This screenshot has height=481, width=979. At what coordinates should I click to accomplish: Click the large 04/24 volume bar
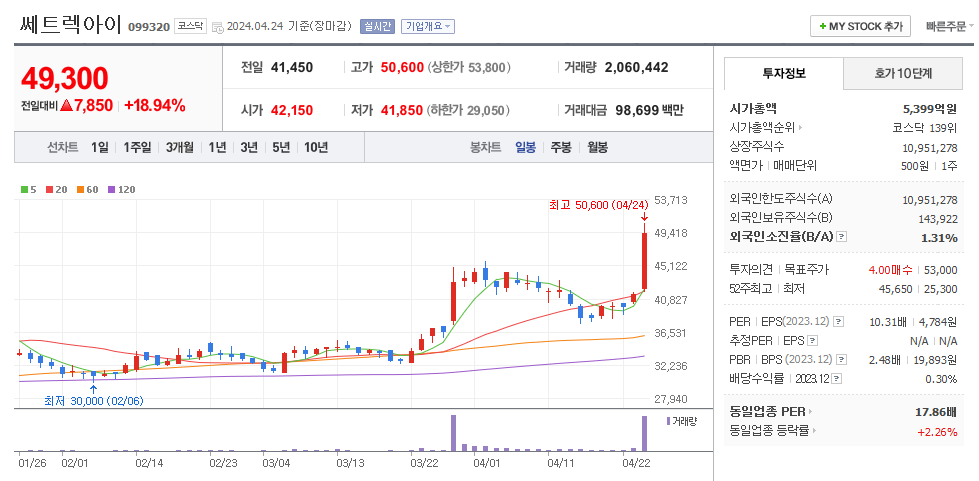pos(644,433)
